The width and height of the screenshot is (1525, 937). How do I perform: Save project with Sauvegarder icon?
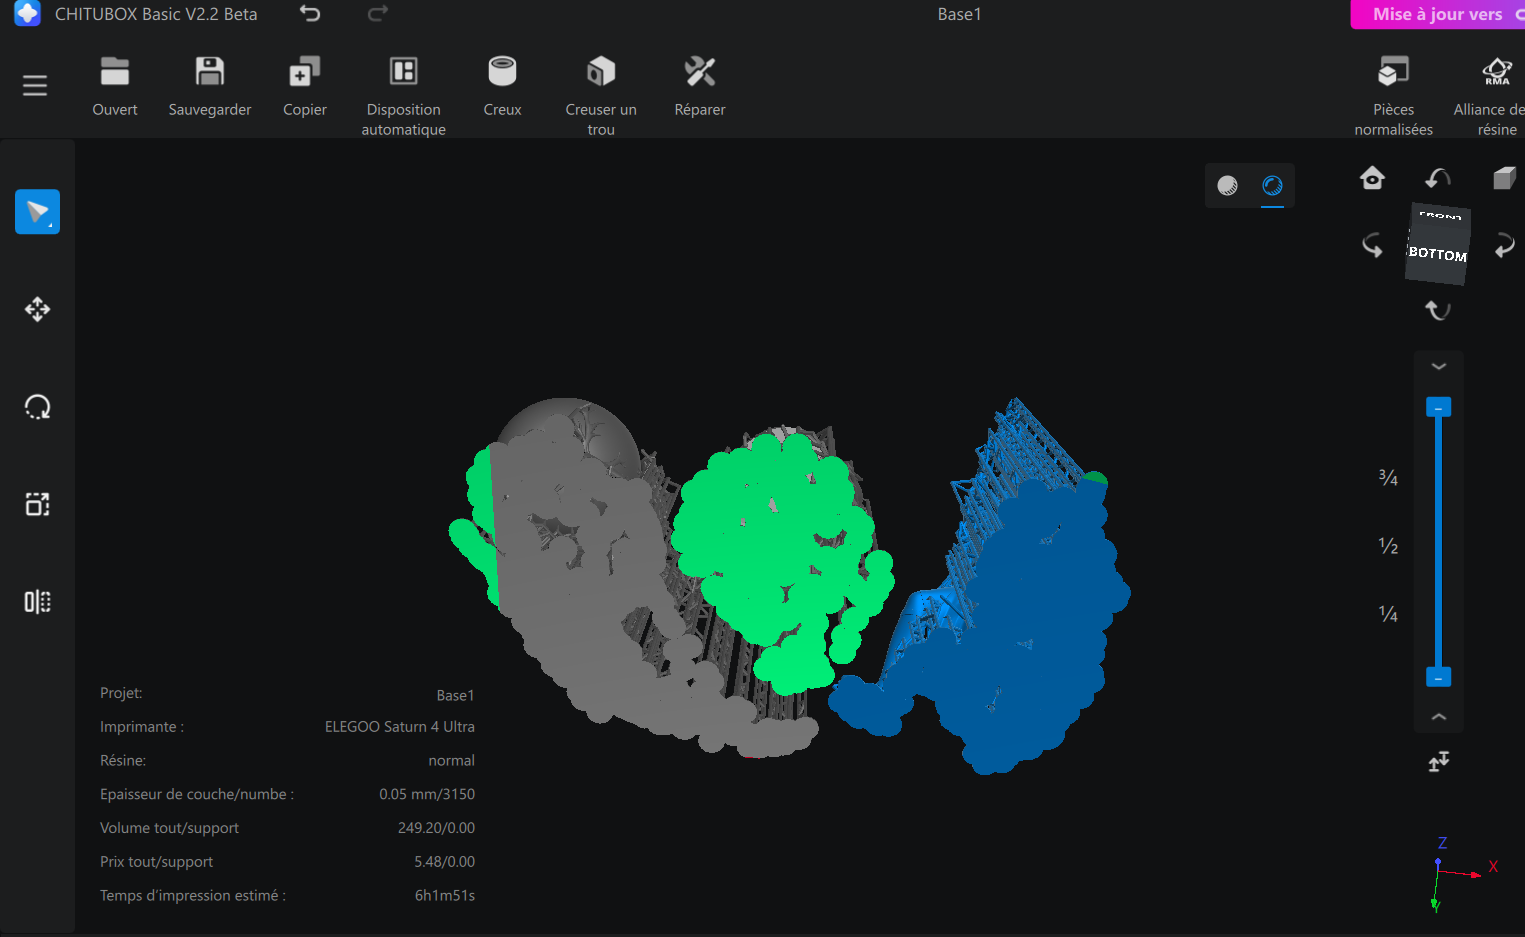(210, 72)
